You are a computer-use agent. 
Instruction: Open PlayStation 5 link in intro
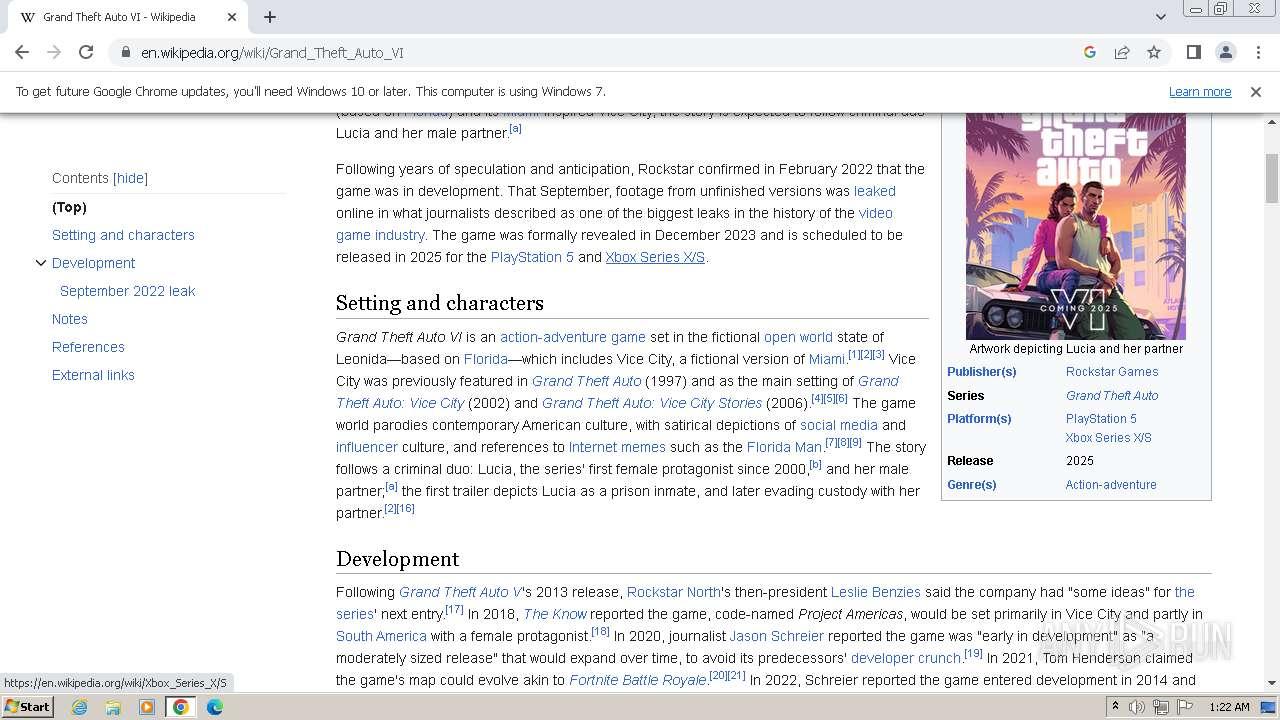(x=532, y=257)
